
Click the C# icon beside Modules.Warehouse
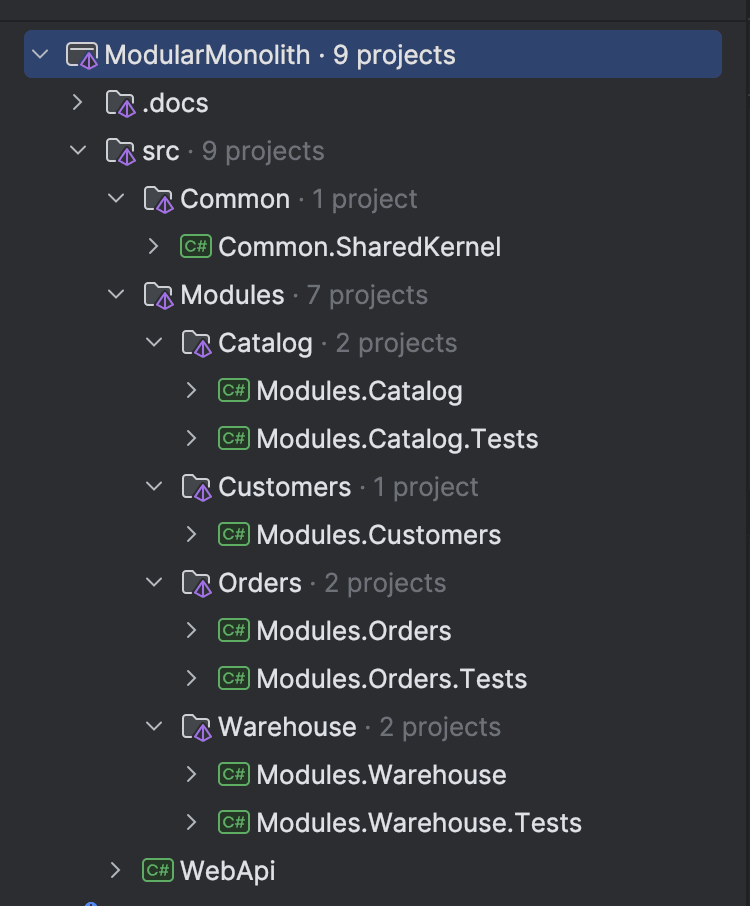coord(232,774)
